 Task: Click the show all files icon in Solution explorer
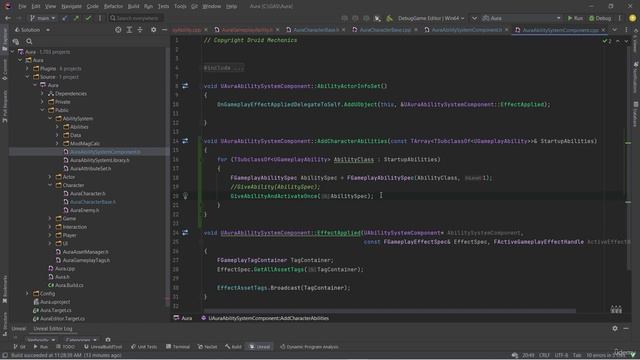point(16,41)
